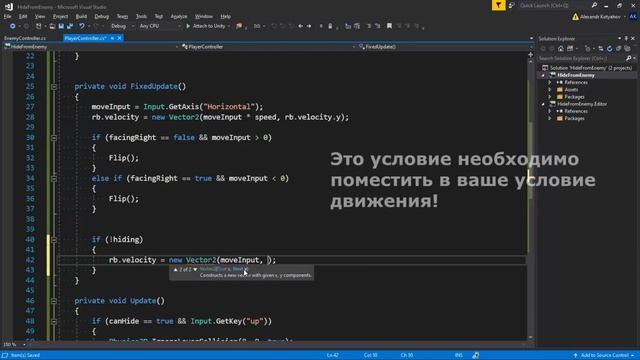640x360 pixels.
Task: Open the Help menu
Action: pos(226,16)
